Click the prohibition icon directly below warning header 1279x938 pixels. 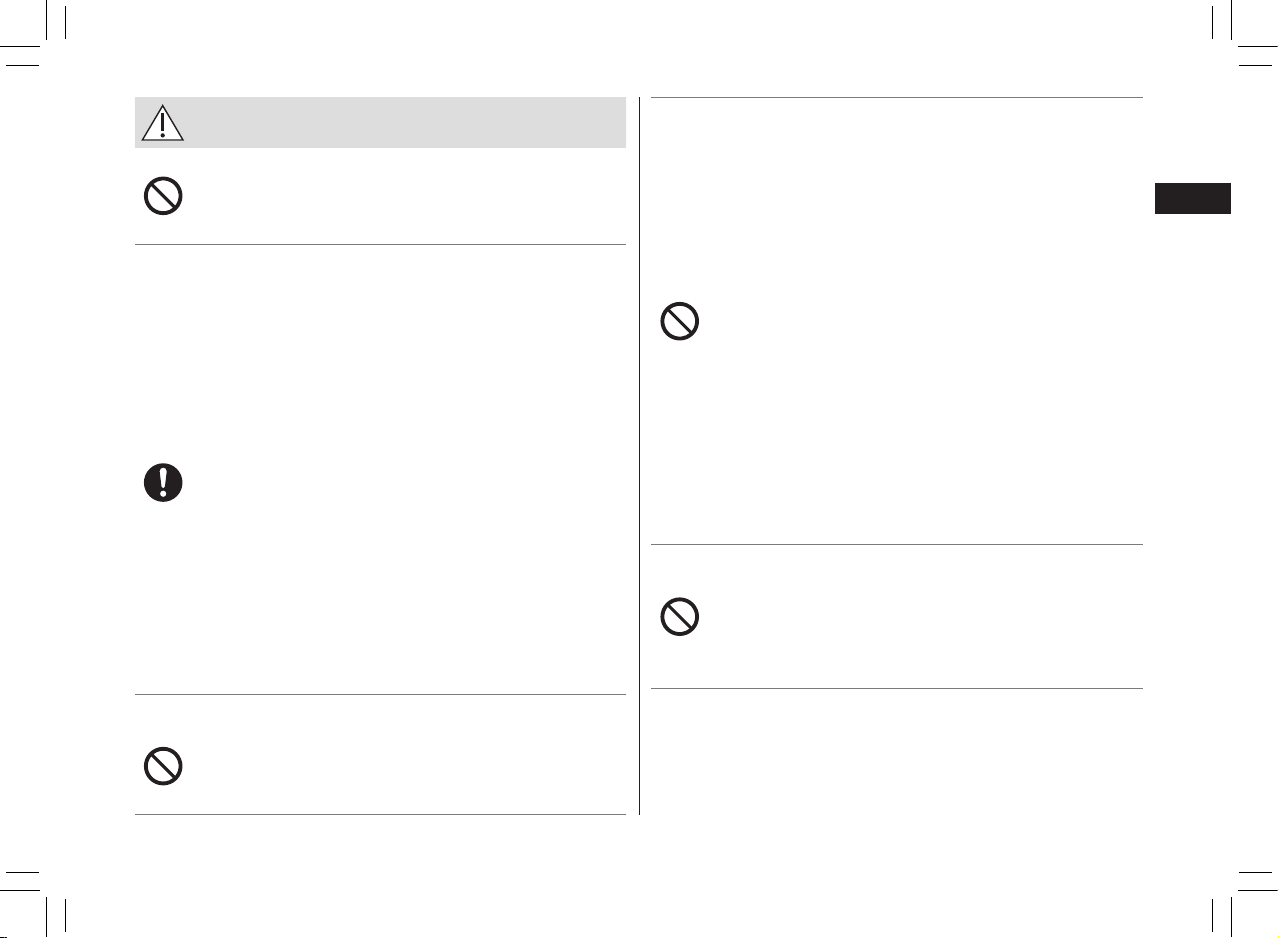click(163, 196)
